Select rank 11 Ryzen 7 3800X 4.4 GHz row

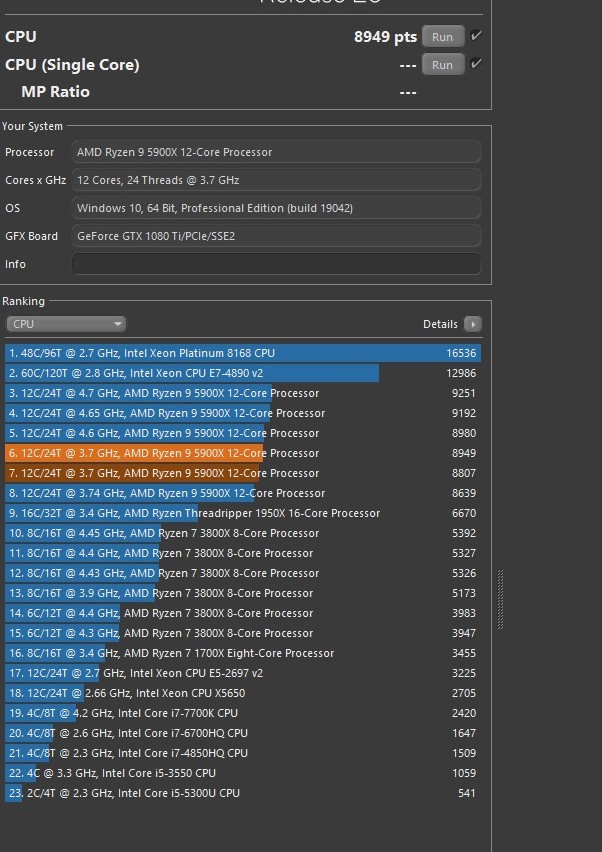[243, 553]
